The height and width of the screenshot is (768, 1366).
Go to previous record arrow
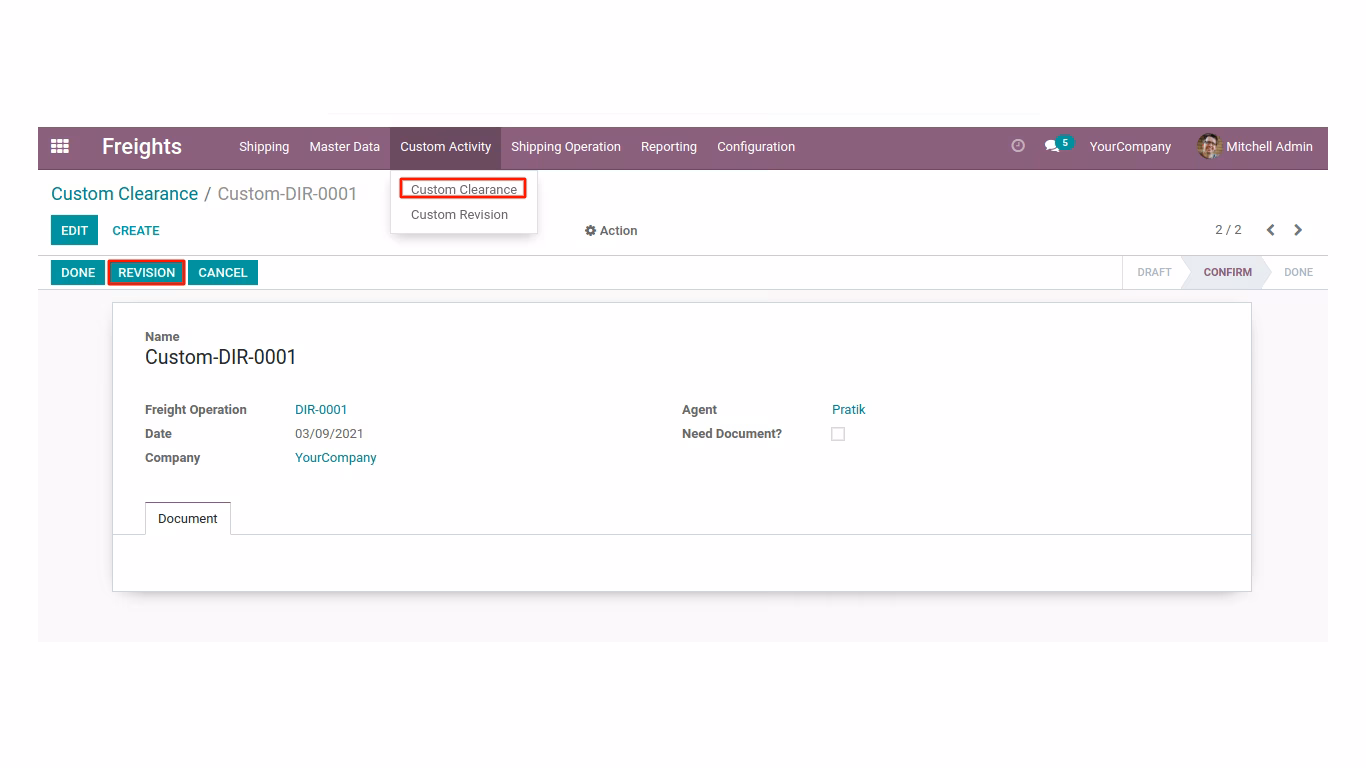1270,230
